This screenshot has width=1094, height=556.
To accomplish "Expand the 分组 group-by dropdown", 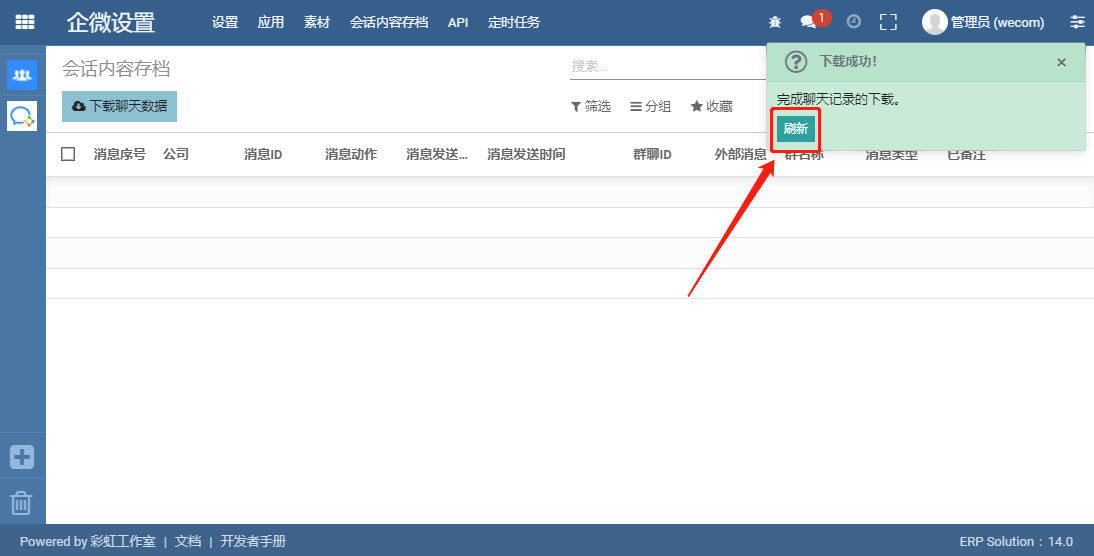I will coord(650,106).
